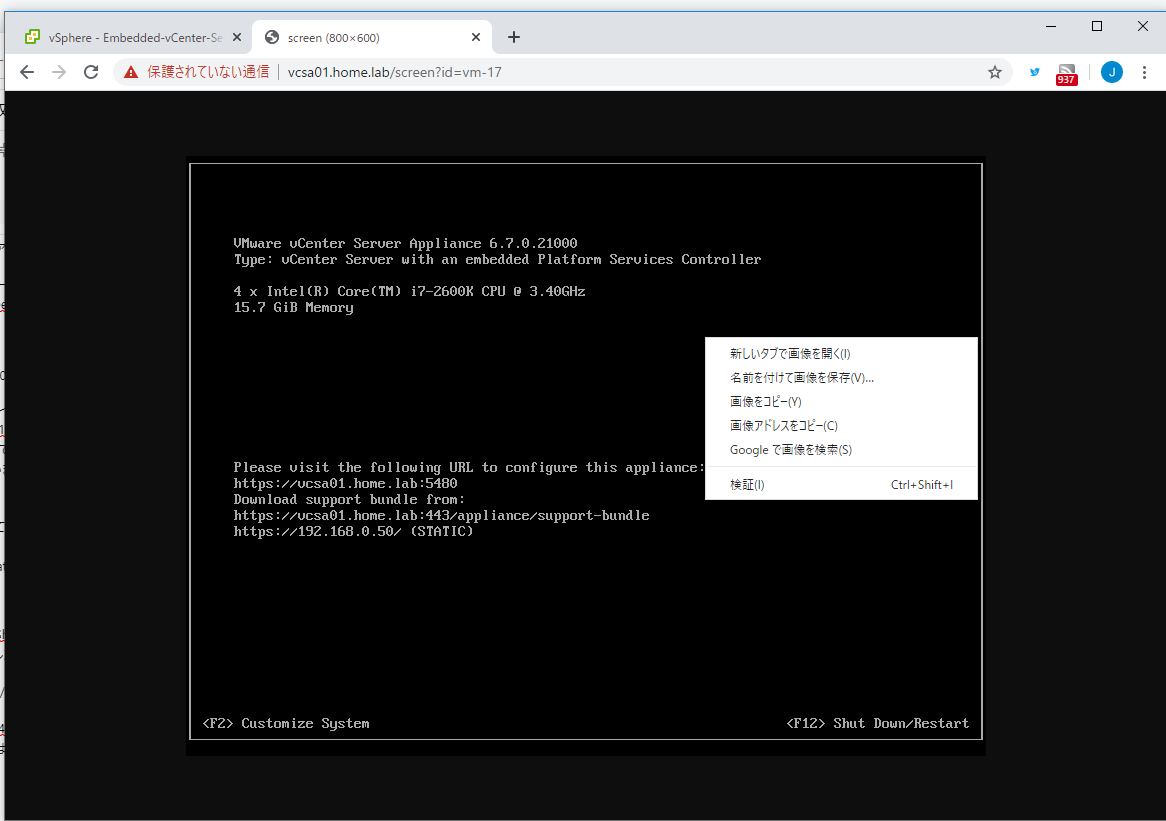The height and width of the screenshot is (821, 1166).
Task: Click the https://vcsa01.home.lab:5480 text
Action: 345,483
